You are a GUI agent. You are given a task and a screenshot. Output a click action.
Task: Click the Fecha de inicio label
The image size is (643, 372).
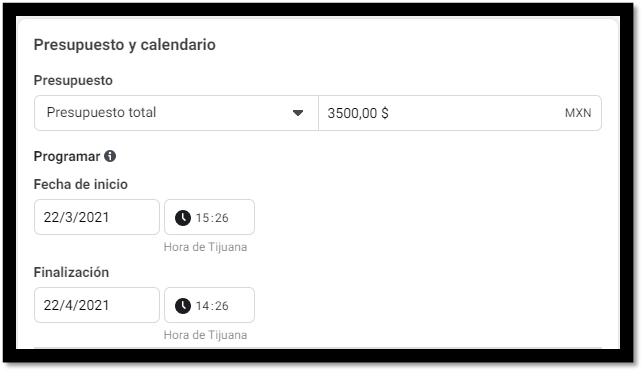coord(81,185)
